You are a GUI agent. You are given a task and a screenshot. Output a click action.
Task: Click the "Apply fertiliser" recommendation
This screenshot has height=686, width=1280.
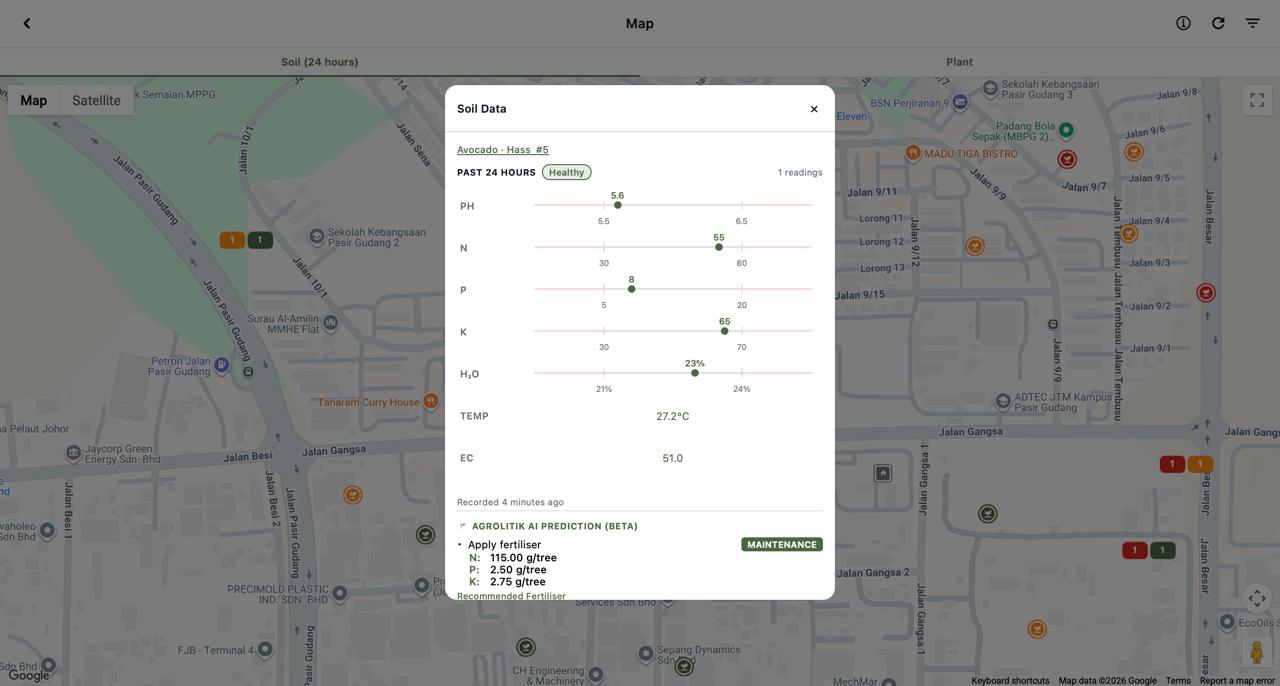(504, 545)
